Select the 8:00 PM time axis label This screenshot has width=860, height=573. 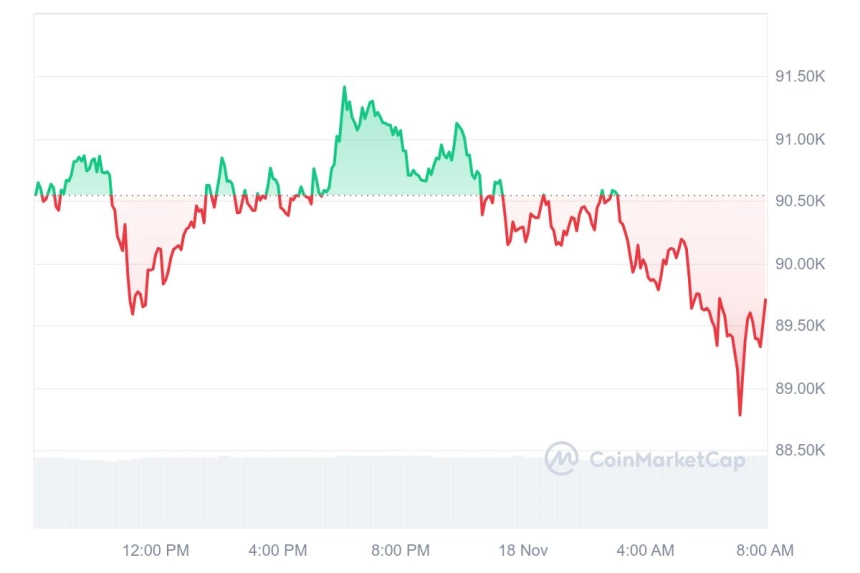point(400,550)
